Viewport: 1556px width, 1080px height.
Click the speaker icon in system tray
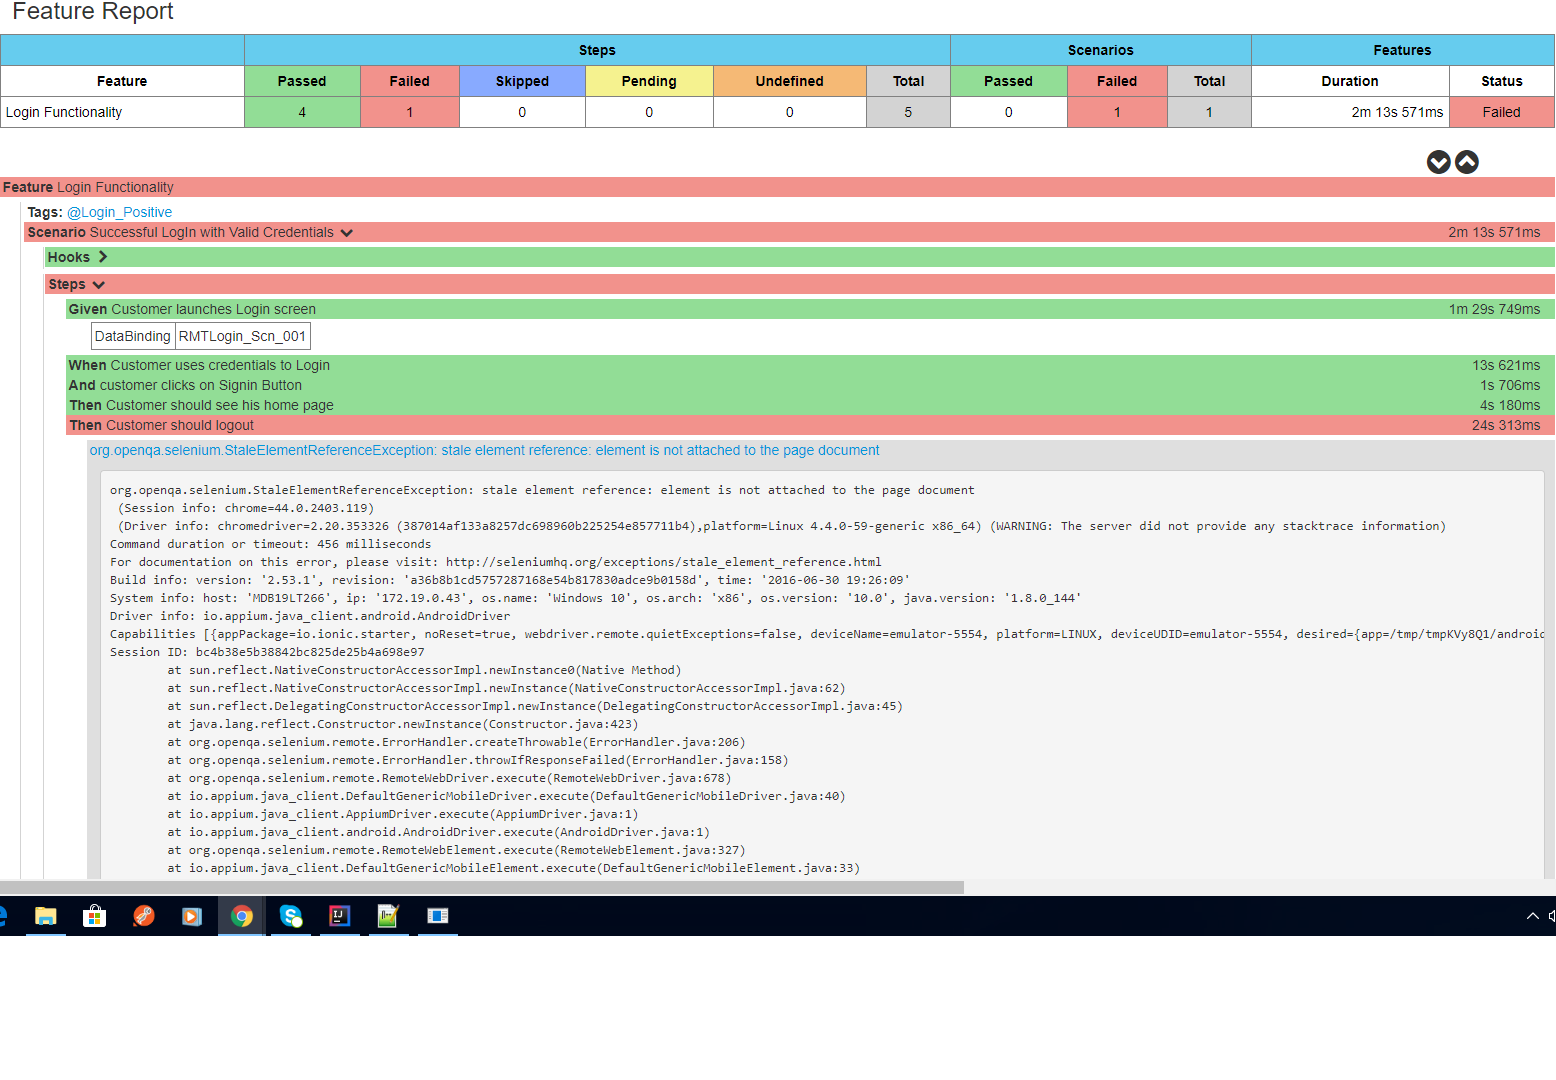[1550, 916]
